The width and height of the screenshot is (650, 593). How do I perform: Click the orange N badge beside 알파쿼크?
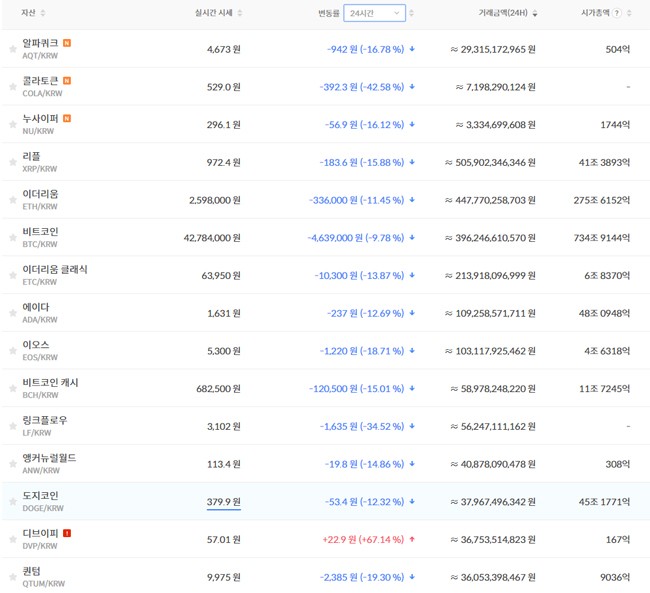(67, 43)
